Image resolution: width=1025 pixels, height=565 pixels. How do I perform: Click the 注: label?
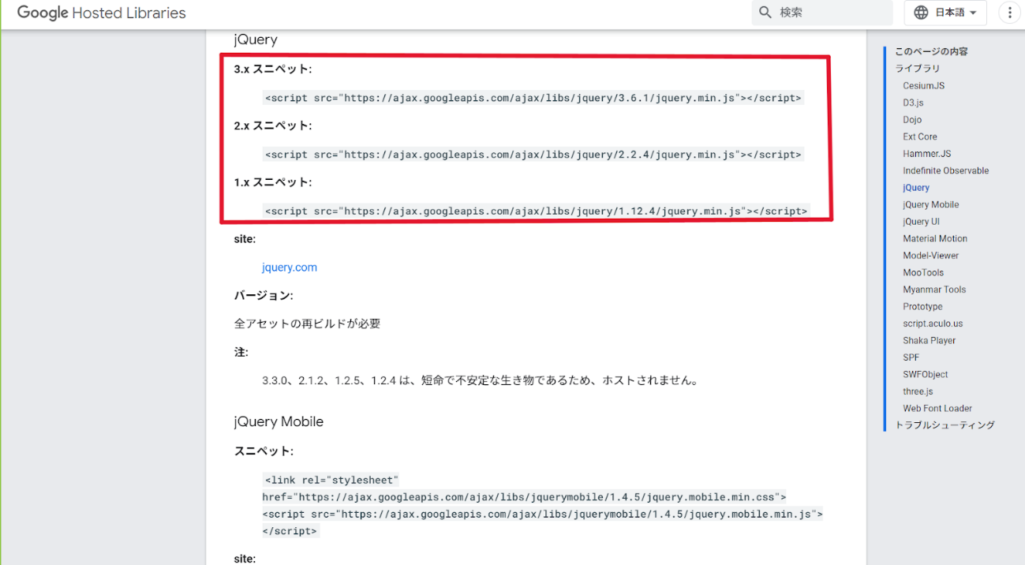(241, 352)
